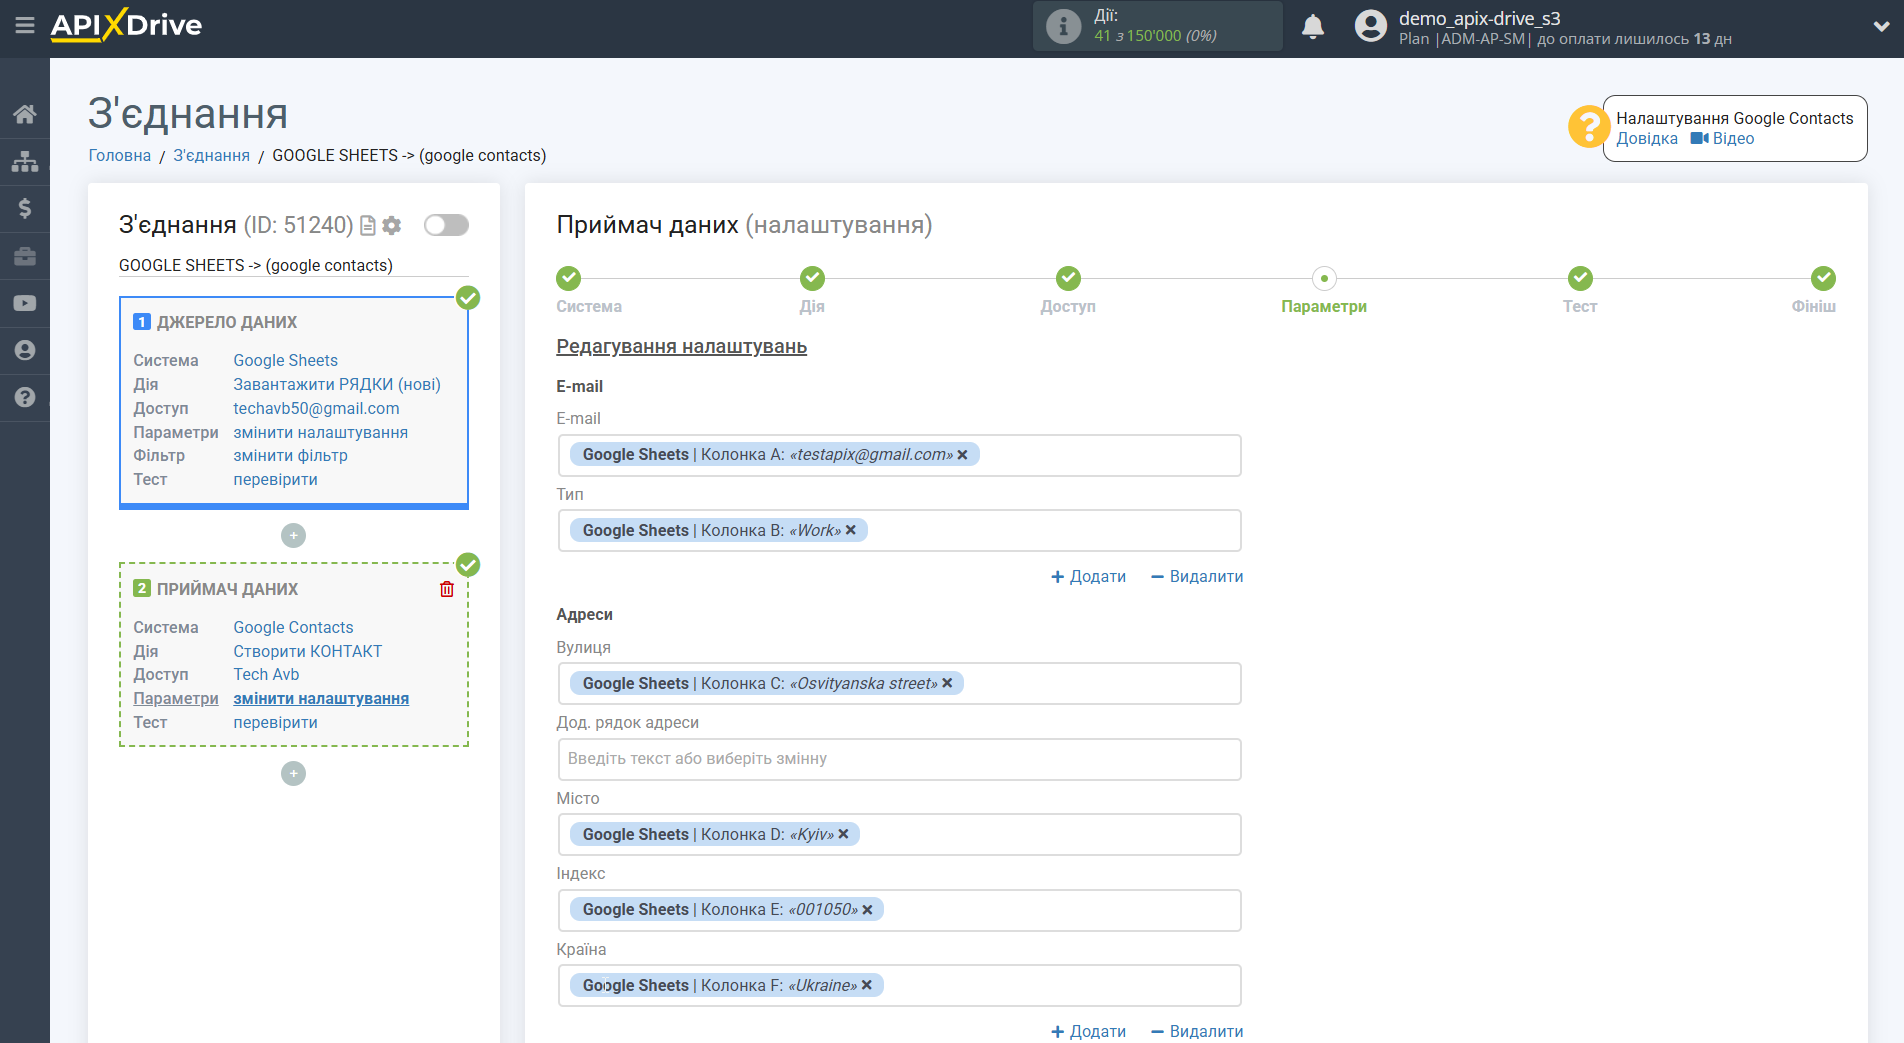1904x1043 pixels.
Task: Click Дод. рядок адреси empty field
Action: (899, 760)
